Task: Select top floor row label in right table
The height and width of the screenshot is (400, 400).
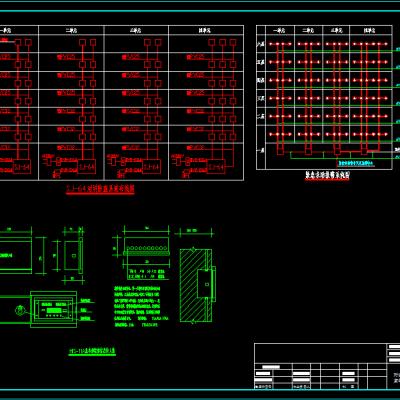Action: (x=261, y=44)
